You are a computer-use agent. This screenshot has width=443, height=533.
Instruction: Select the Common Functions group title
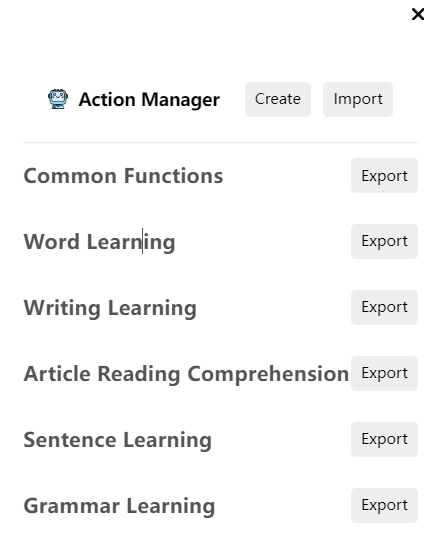click(x=123, y=176)
